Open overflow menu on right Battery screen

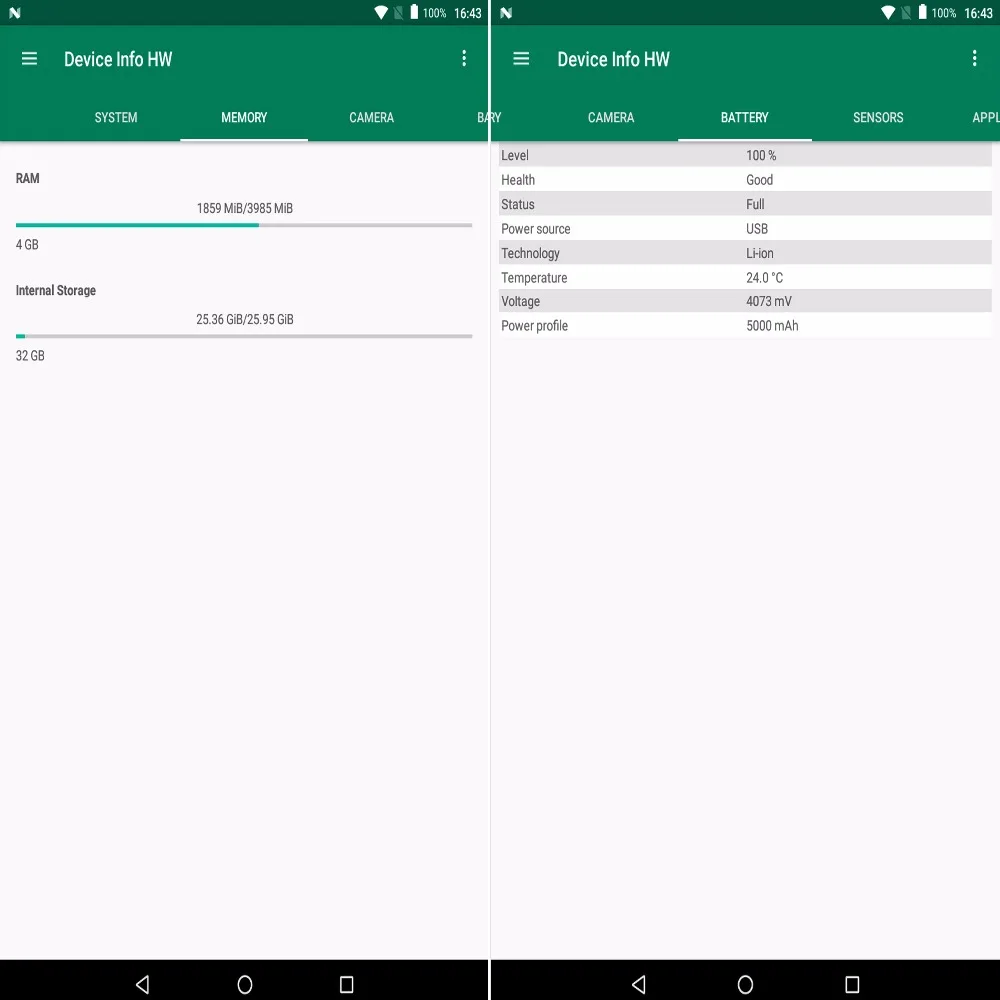pyautogui.click(x=974, y=59)
